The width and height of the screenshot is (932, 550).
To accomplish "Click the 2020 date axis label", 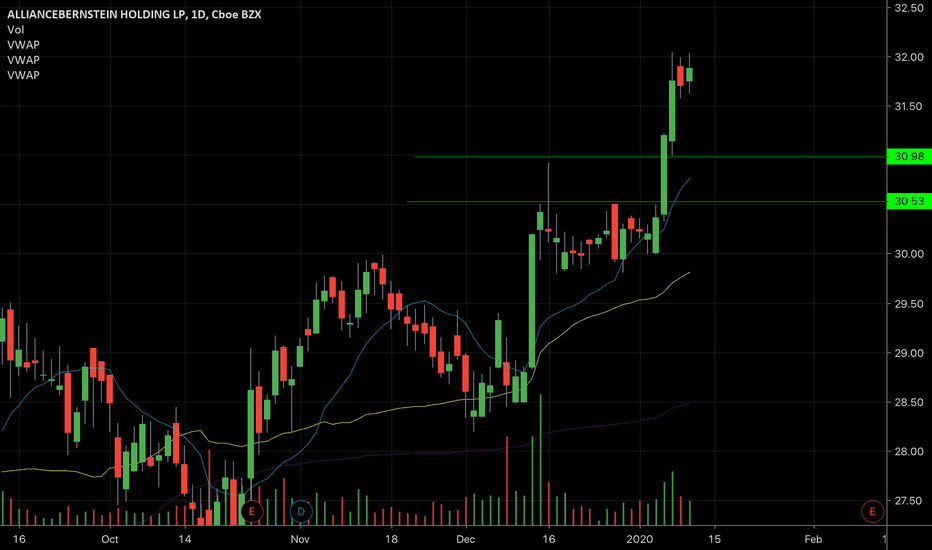I will (640, 539).
